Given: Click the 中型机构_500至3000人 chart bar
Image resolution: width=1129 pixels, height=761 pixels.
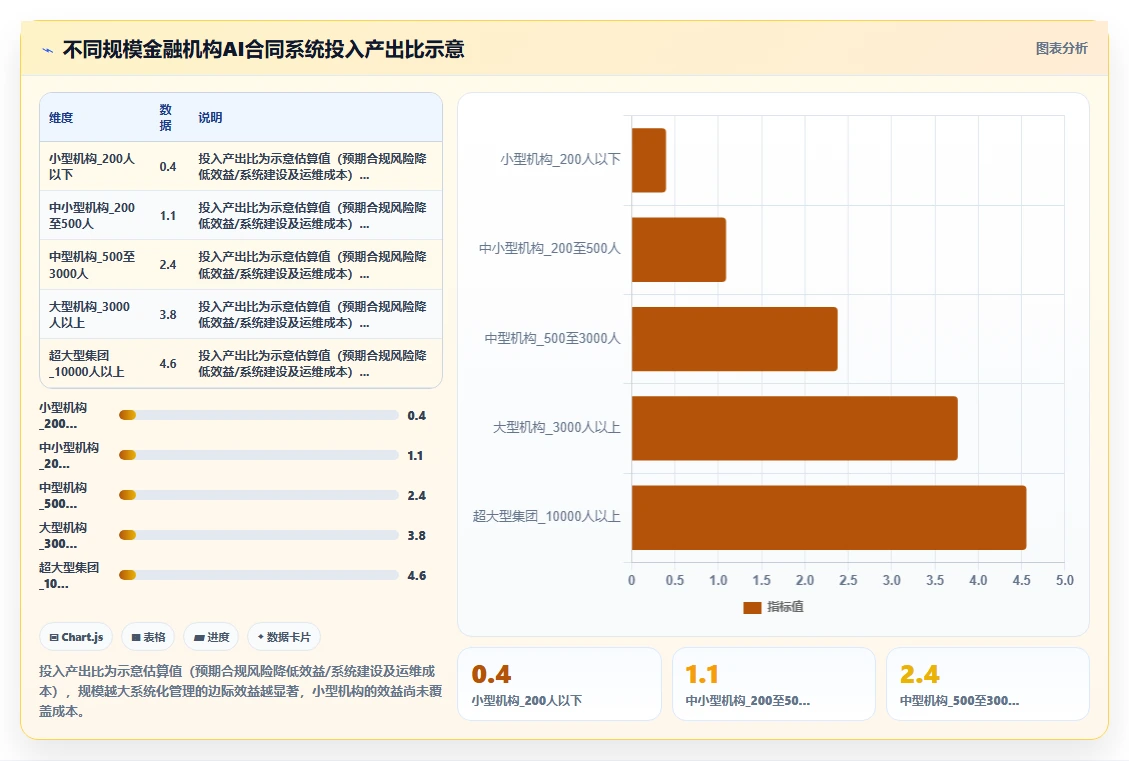Looking at the screenshot, I should click(x=734, y=339).
